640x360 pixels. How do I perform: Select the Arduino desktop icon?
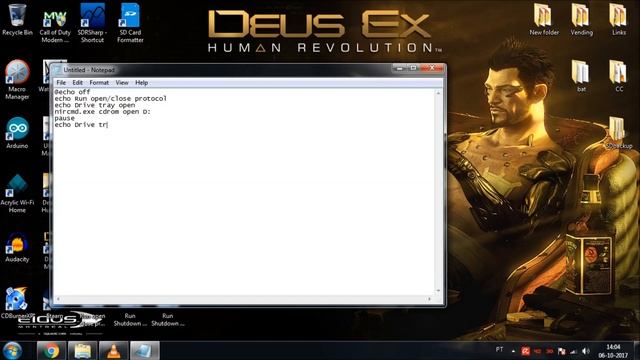click(x=17, y=133)
